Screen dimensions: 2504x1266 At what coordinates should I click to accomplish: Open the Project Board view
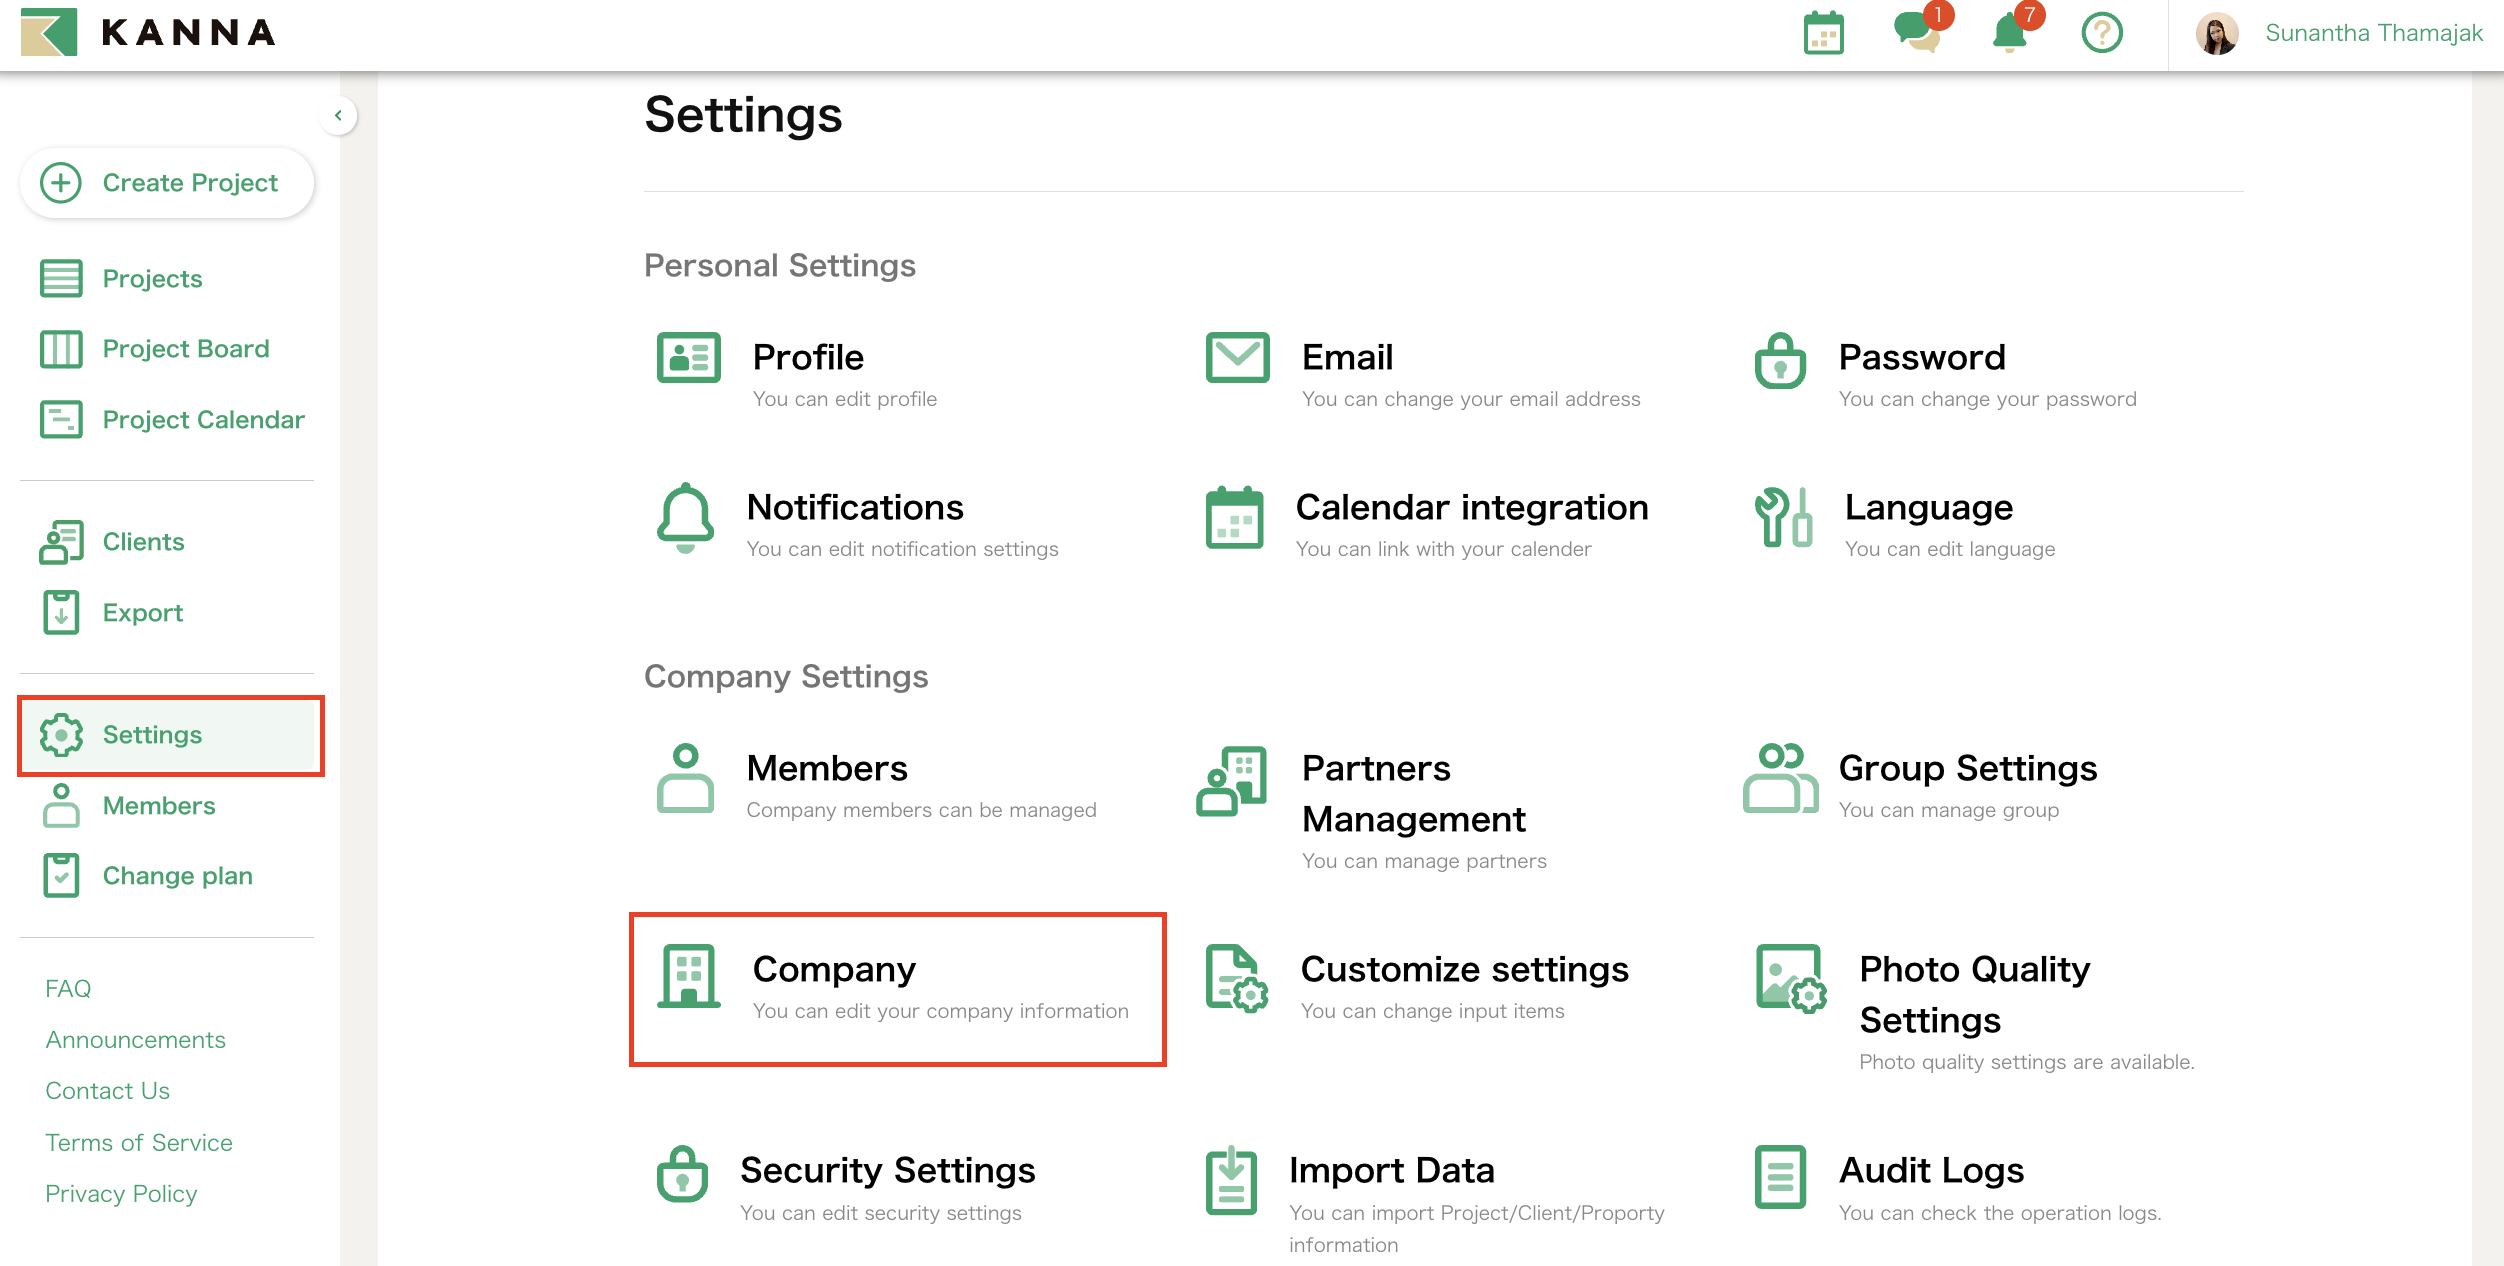(185, 348)
